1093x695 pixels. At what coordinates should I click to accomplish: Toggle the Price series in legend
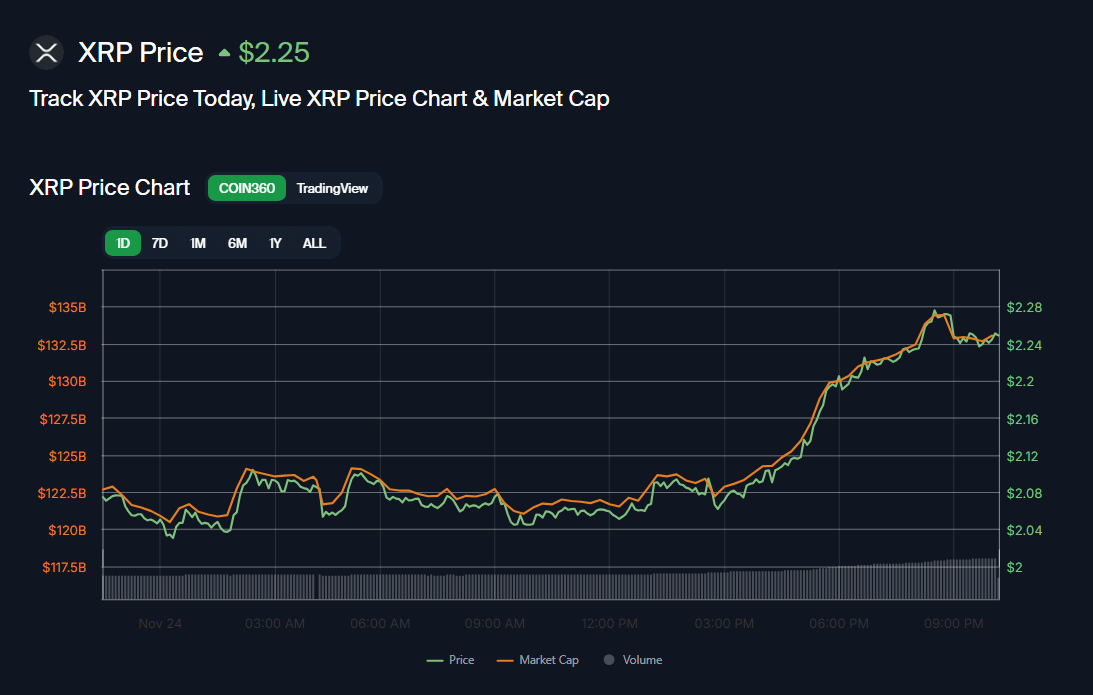click(x=450, y=660)
